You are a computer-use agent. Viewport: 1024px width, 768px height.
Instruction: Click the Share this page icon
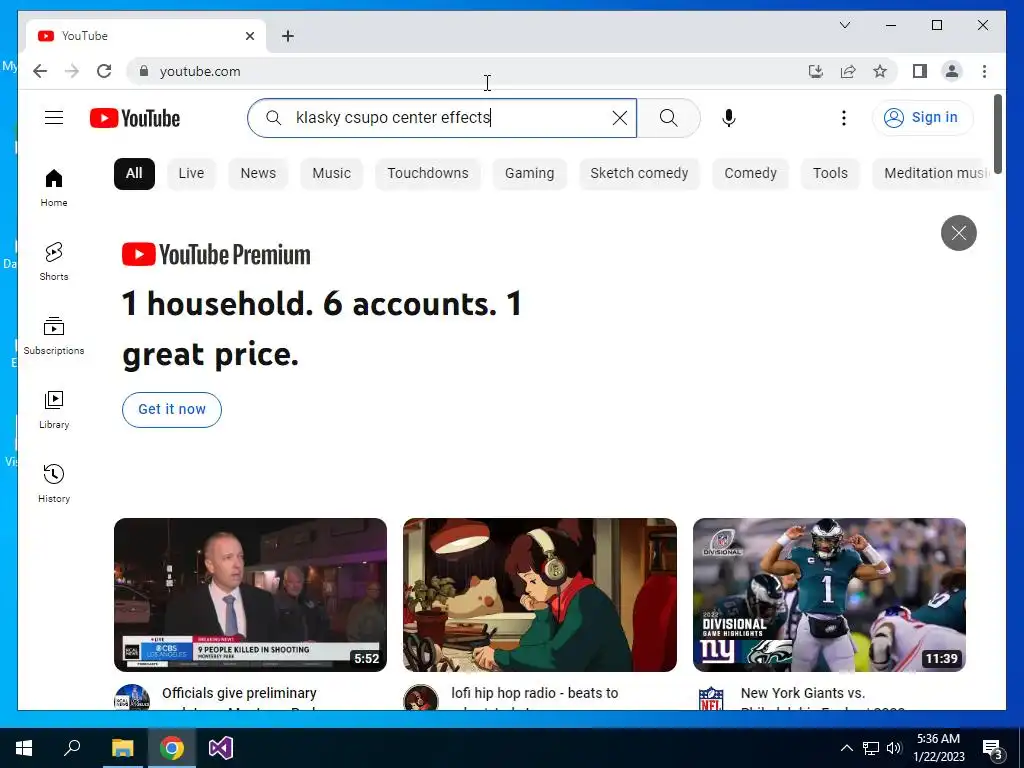pyautogui.click(x=848, y=71)
